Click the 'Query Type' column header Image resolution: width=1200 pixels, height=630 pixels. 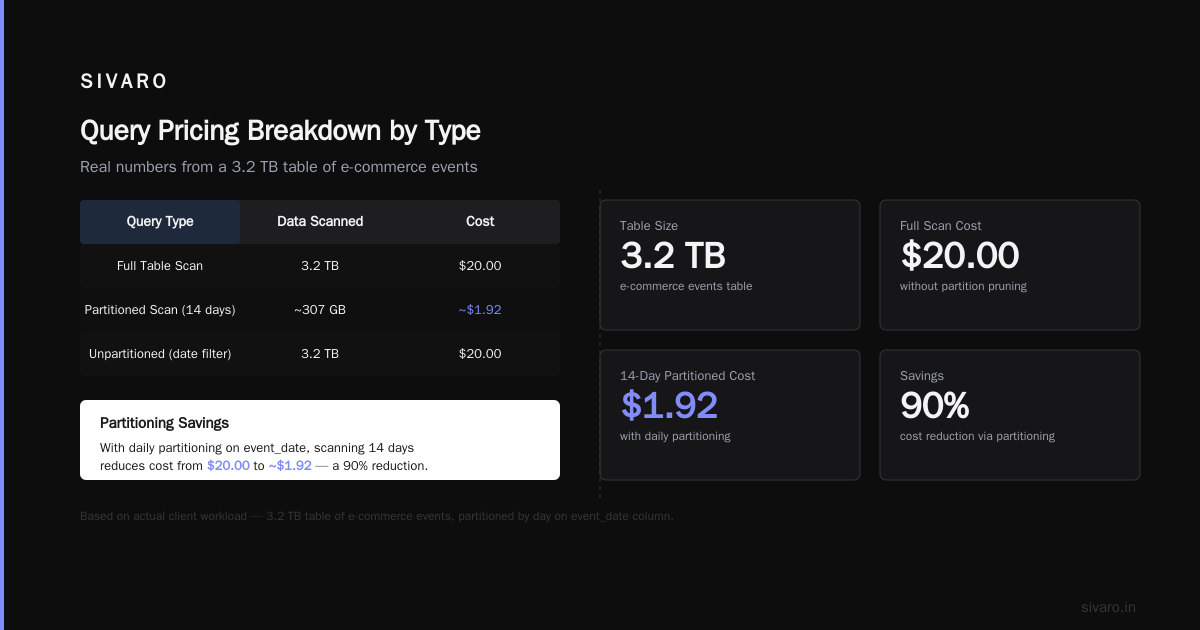pyautogui.click(x=160, y=221)
